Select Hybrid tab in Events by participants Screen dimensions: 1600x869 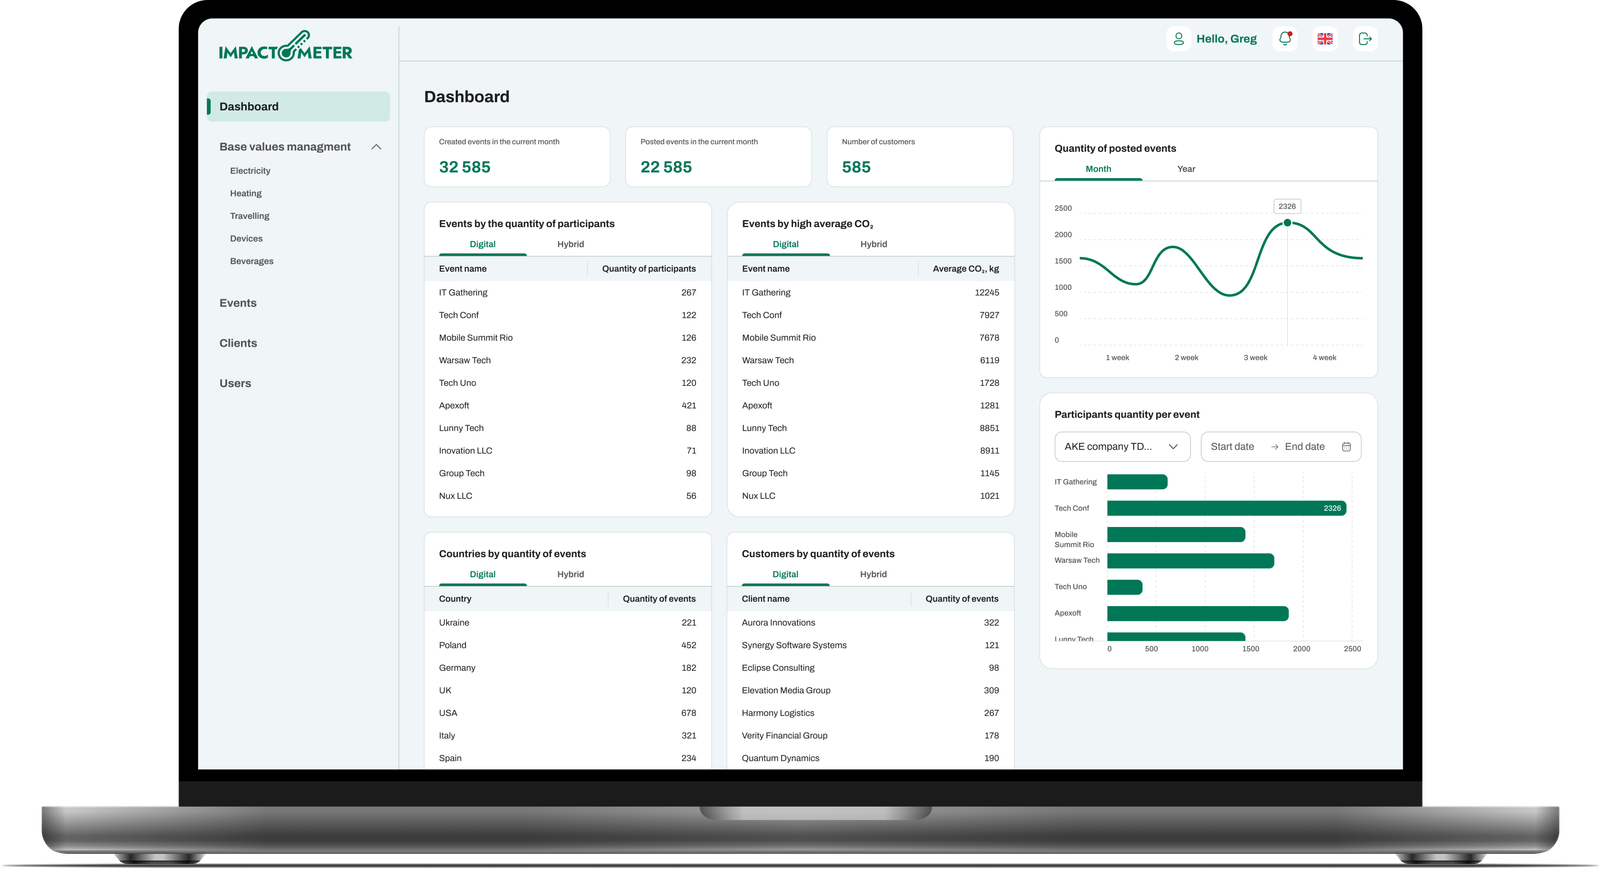tap(571, 244)
